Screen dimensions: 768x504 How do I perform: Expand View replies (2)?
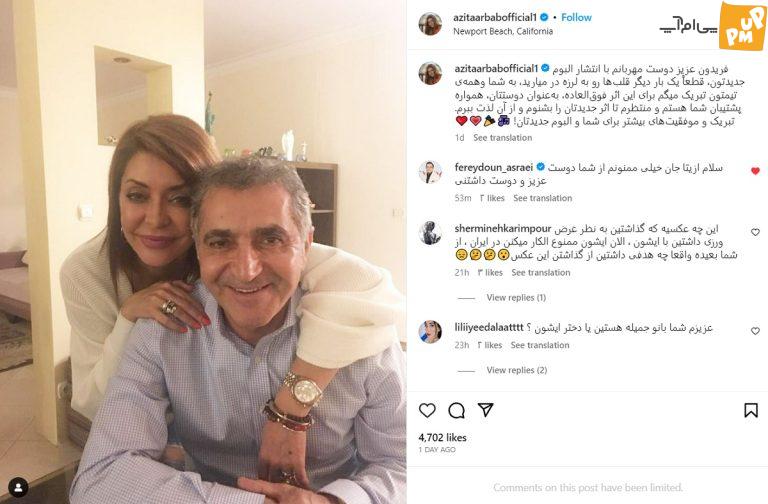pyautogui.click(x=517, y=370)
